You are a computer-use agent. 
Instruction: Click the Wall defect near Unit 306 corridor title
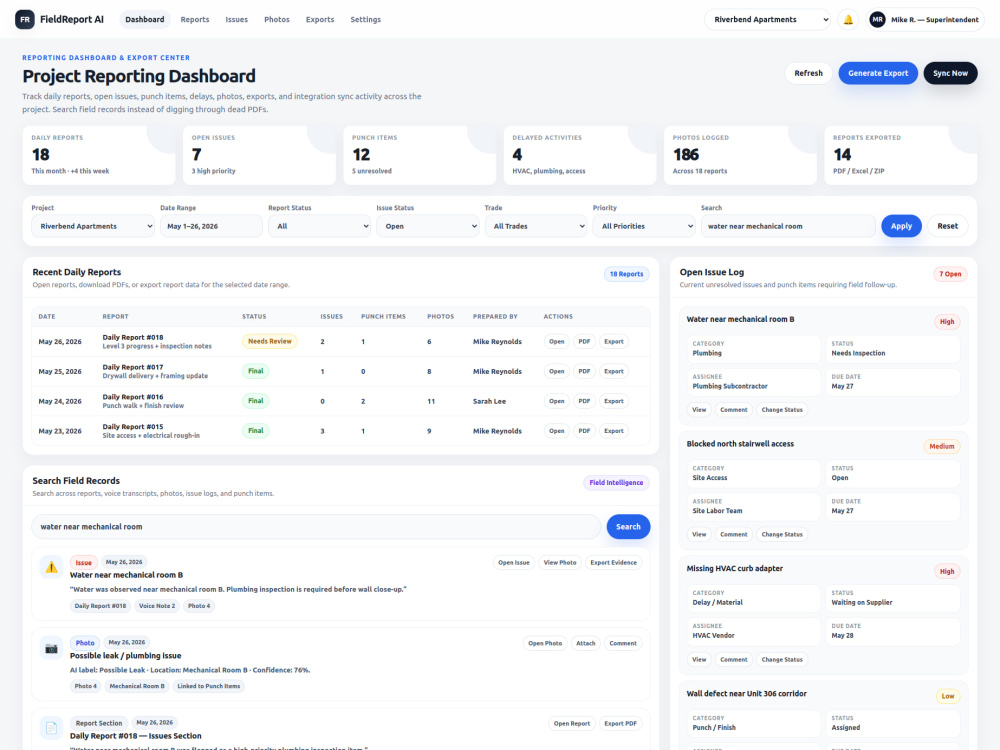(746, 694)
